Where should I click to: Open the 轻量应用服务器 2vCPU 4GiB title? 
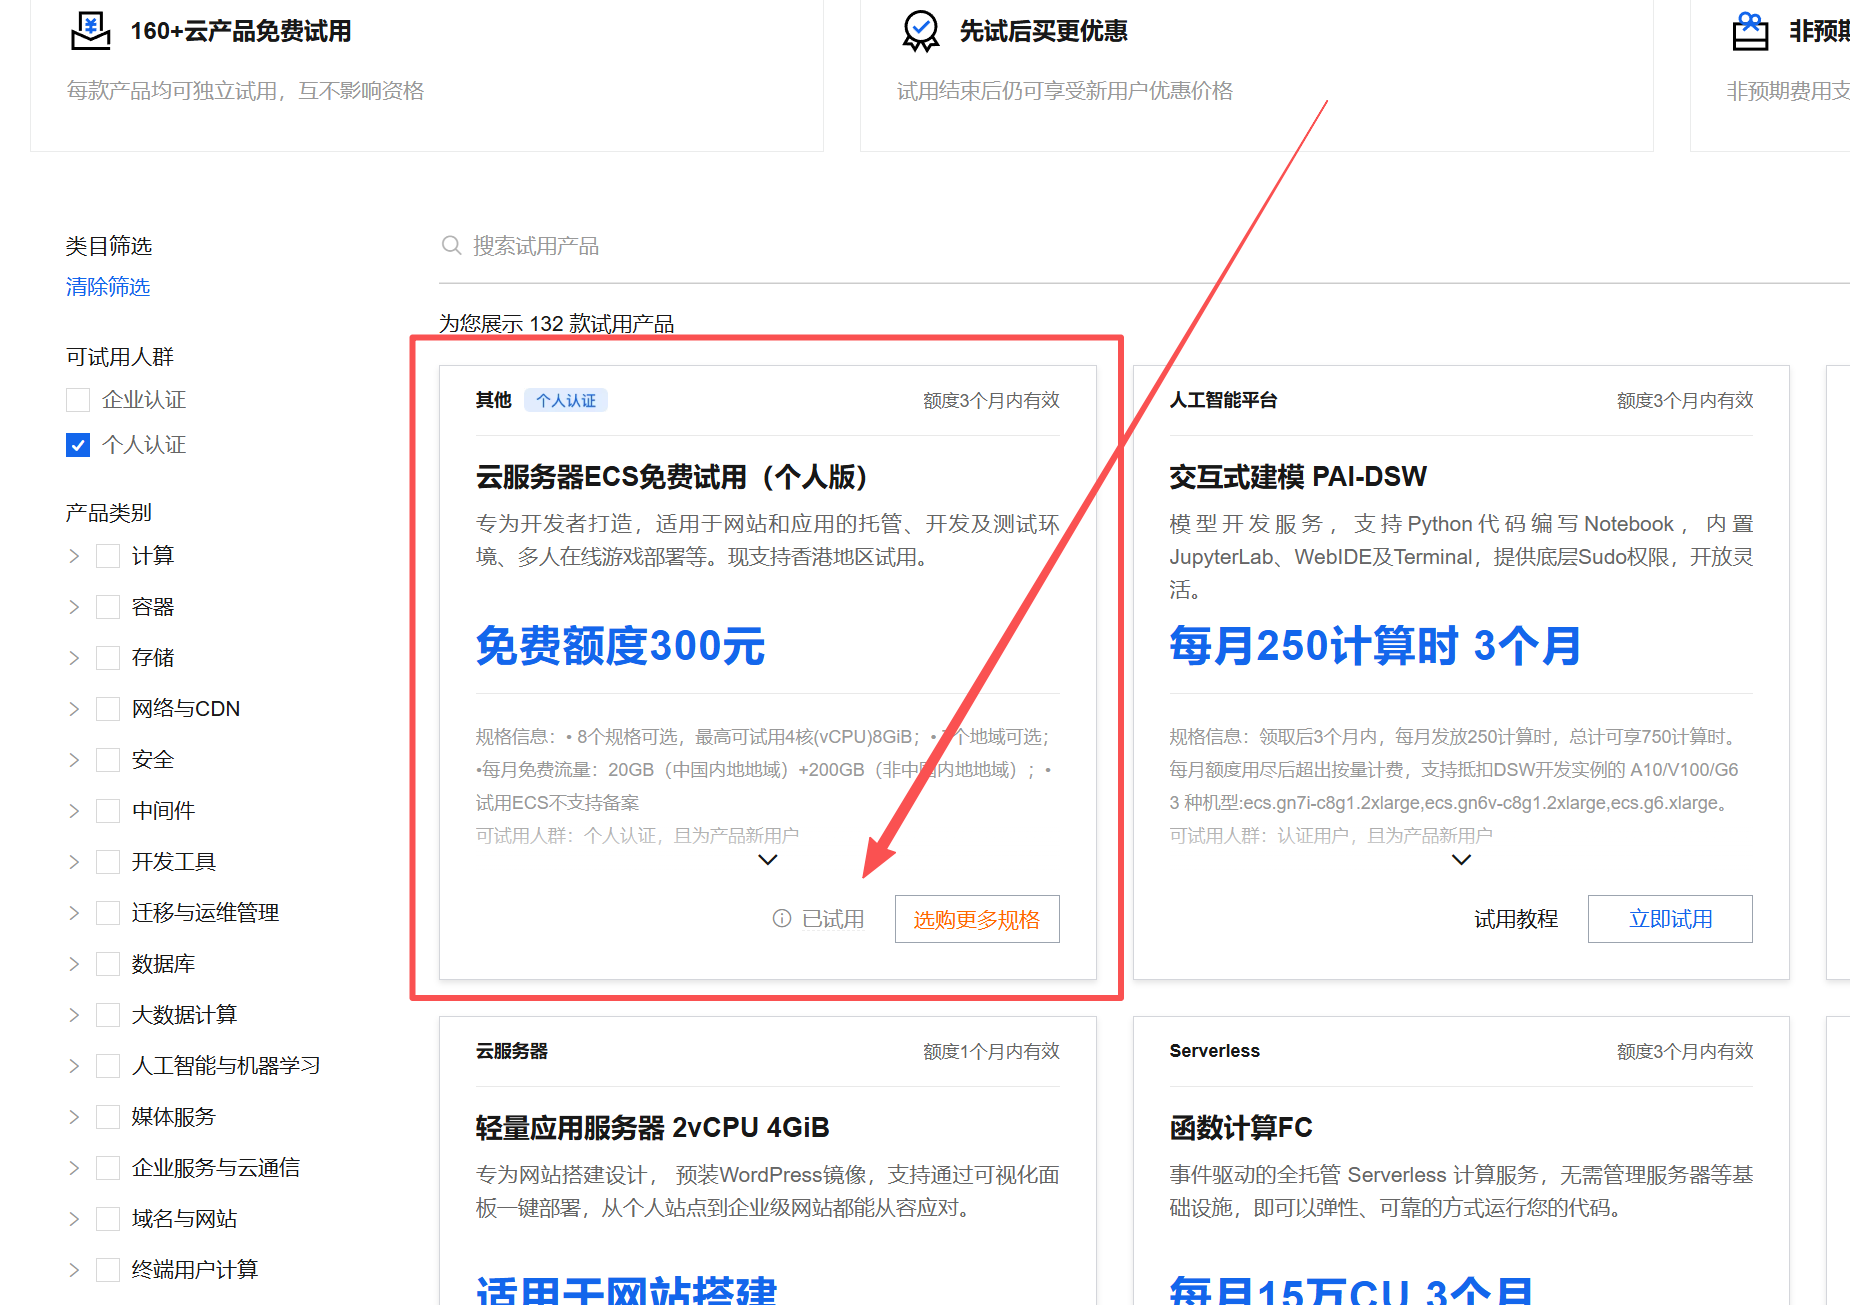point(653,1128)
